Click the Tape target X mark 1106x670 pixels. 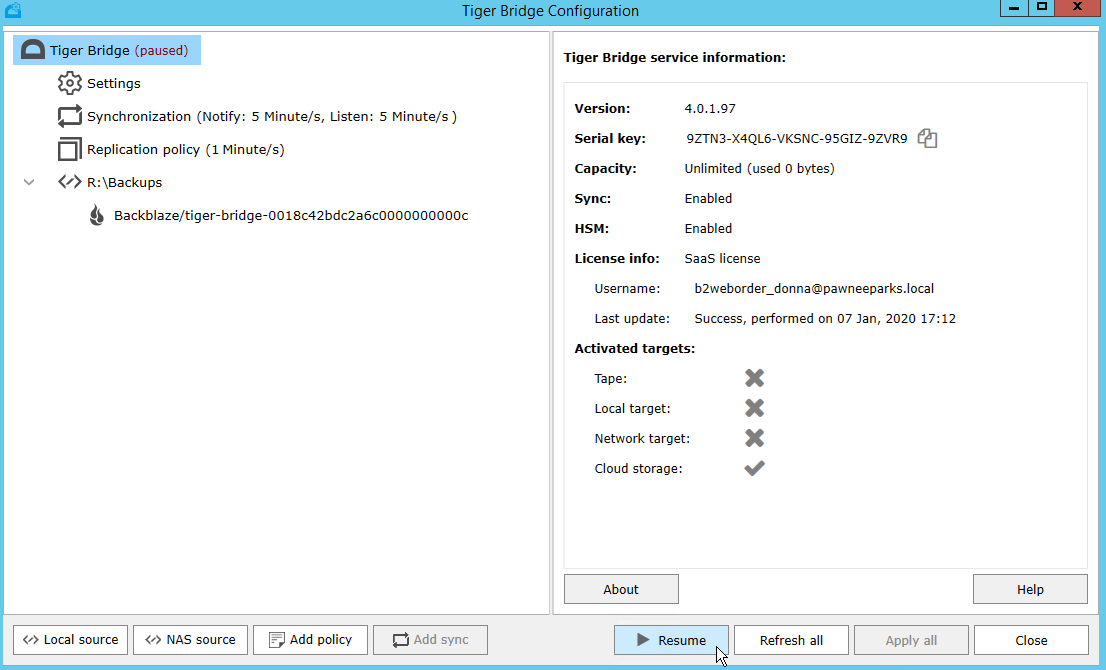click(754, 378)
